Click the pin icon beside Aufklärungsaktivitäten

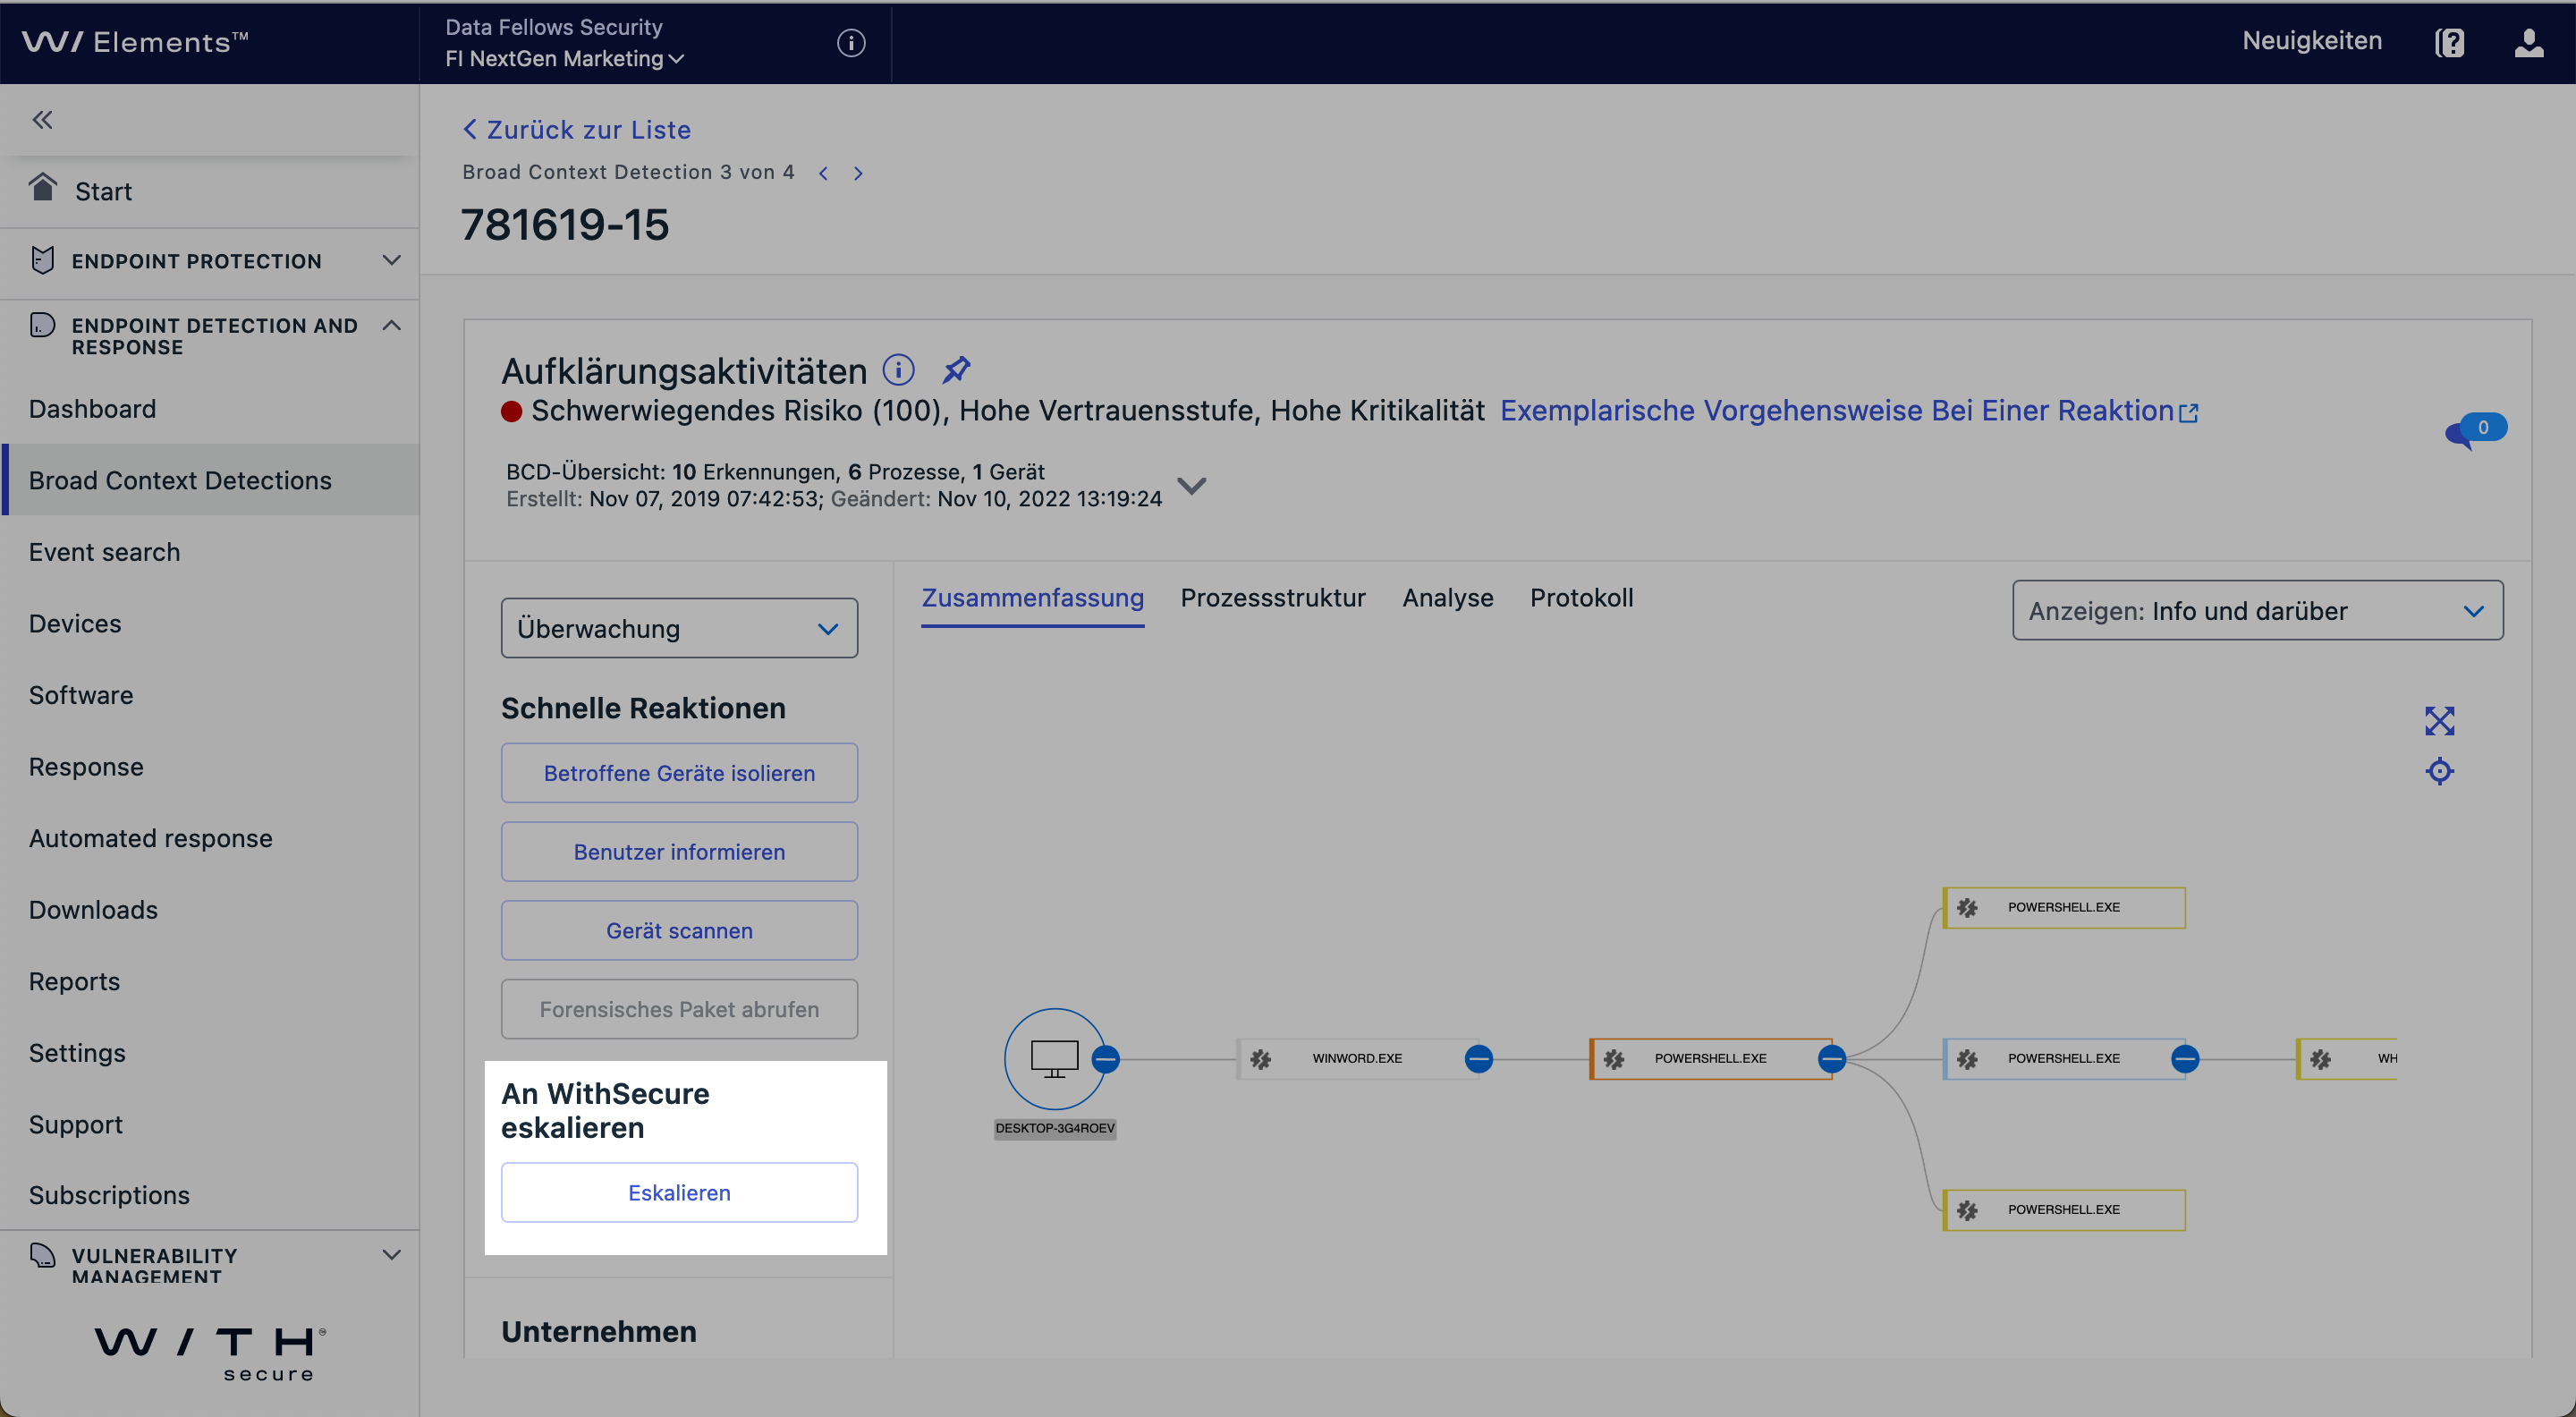(956, 370)
